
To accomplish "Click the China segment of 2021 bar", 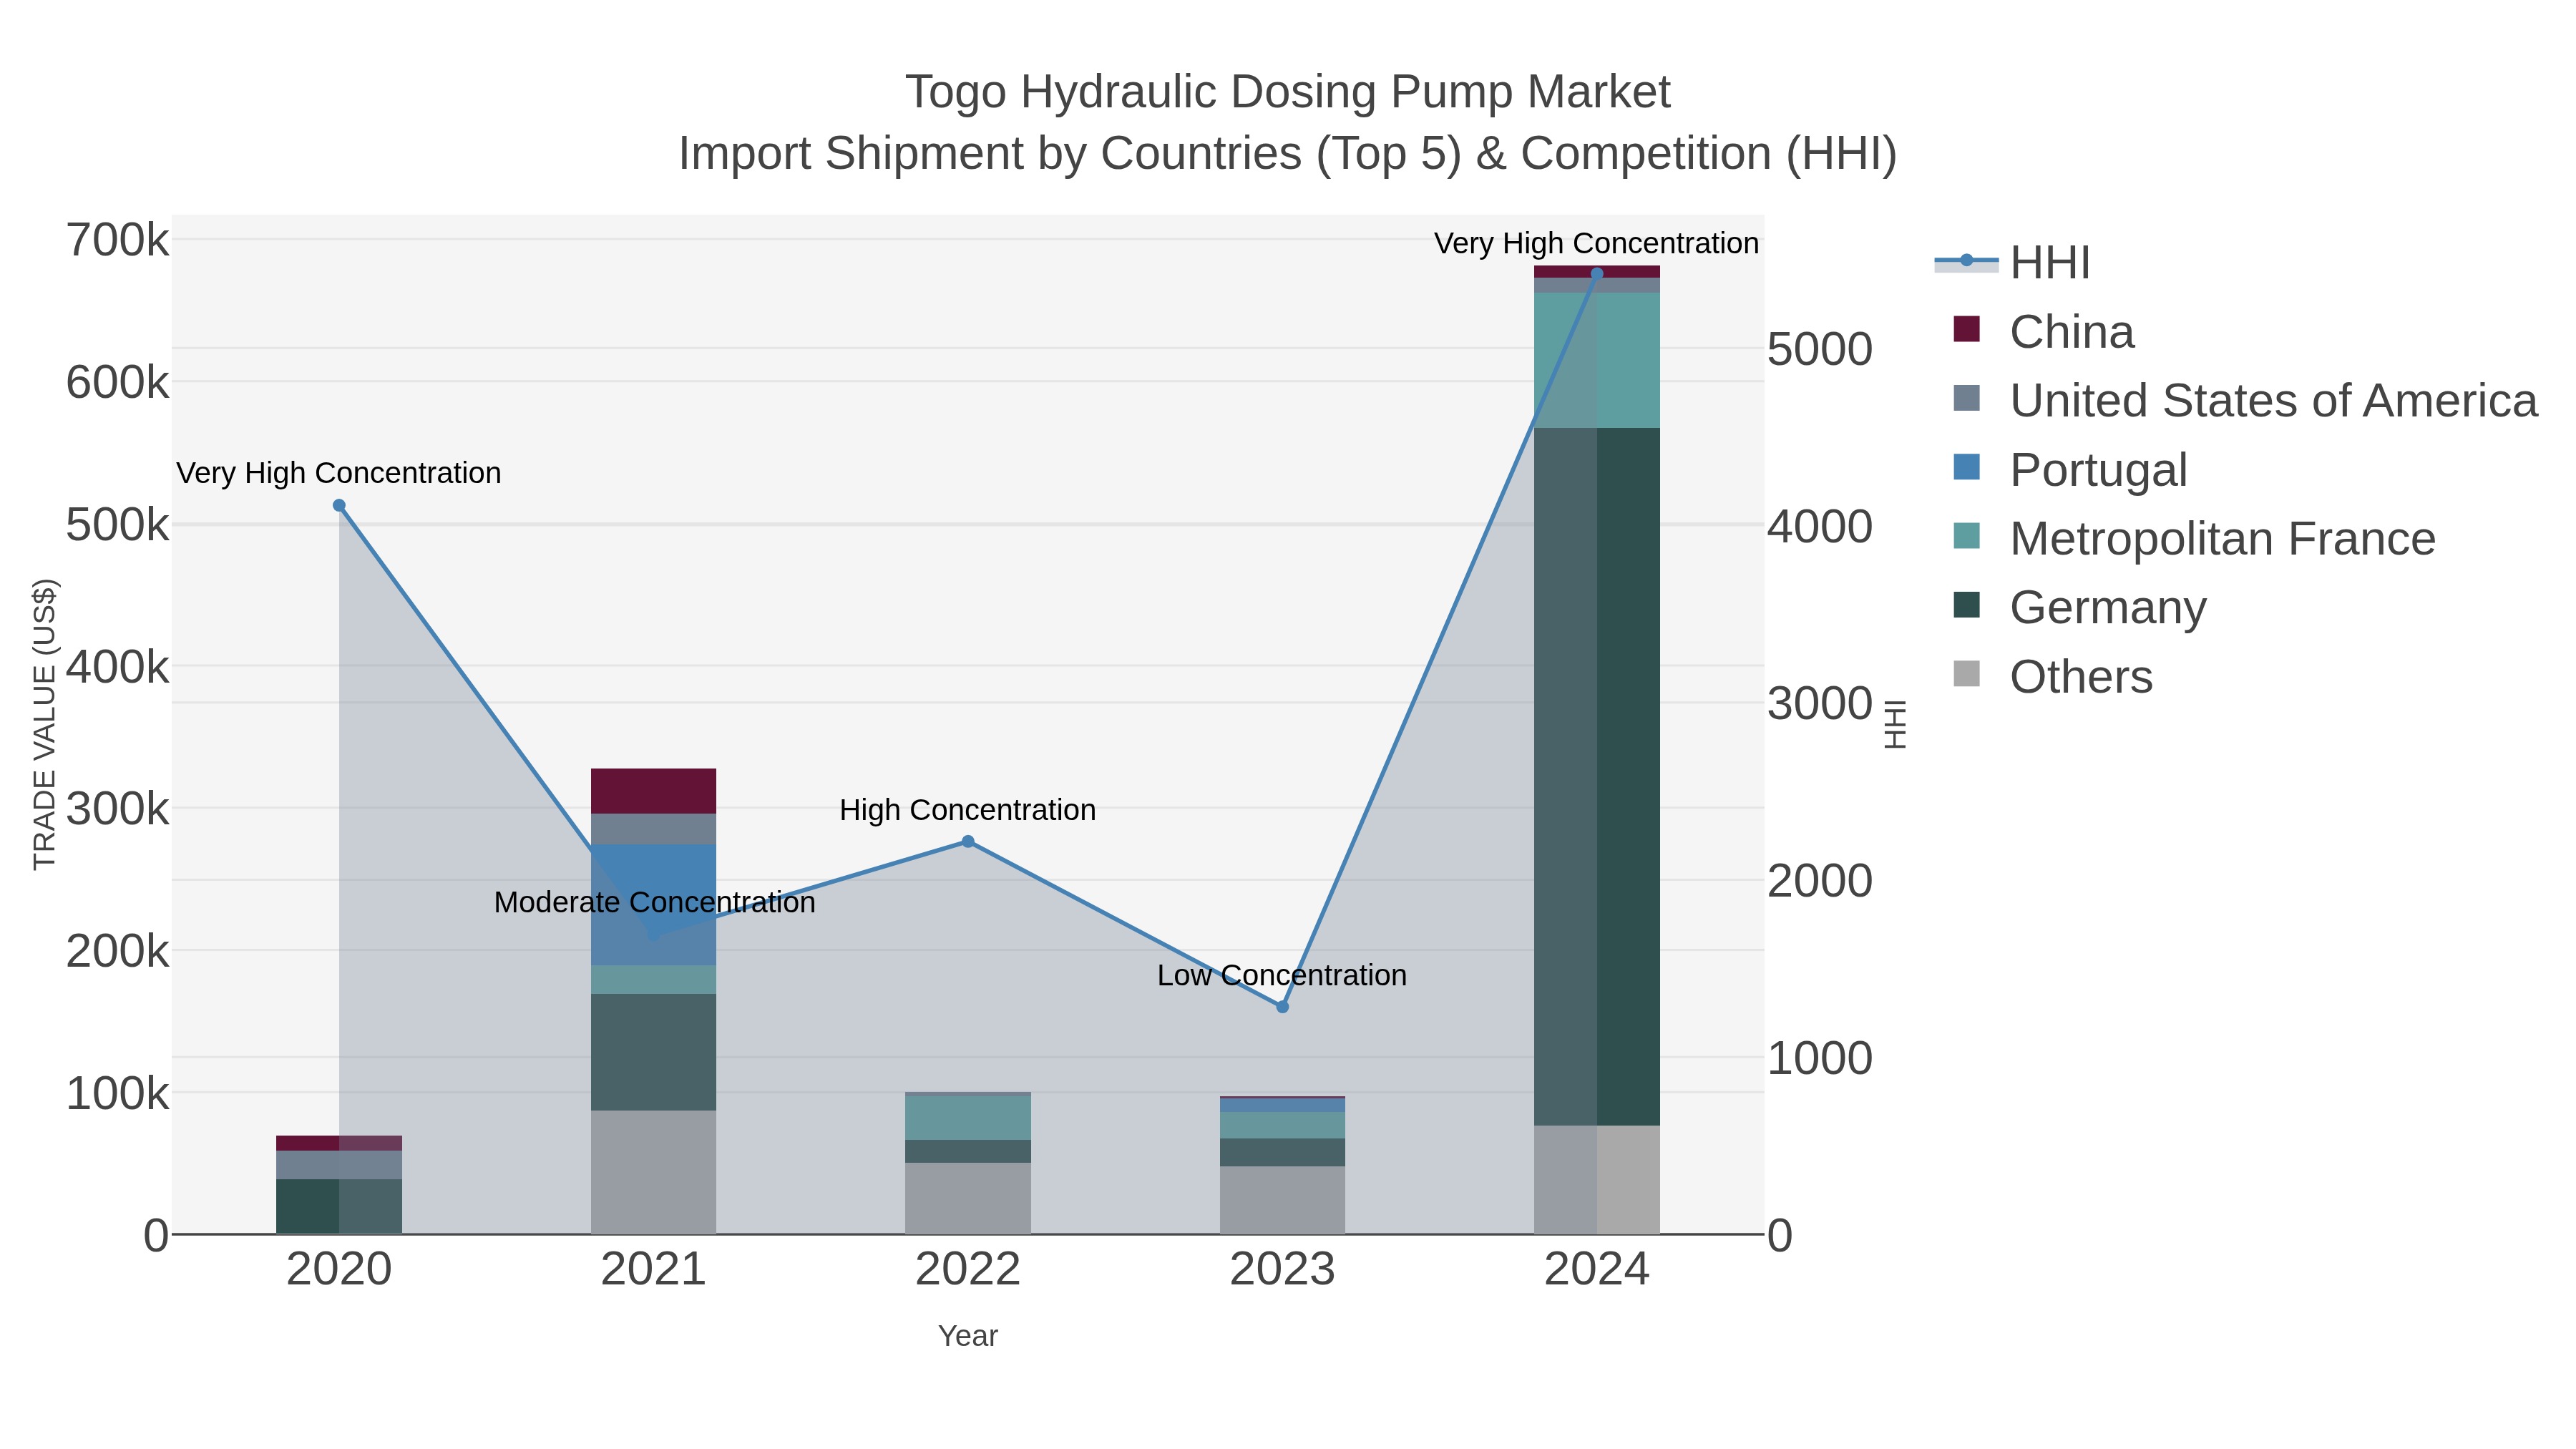I will (x=654, y=791).
